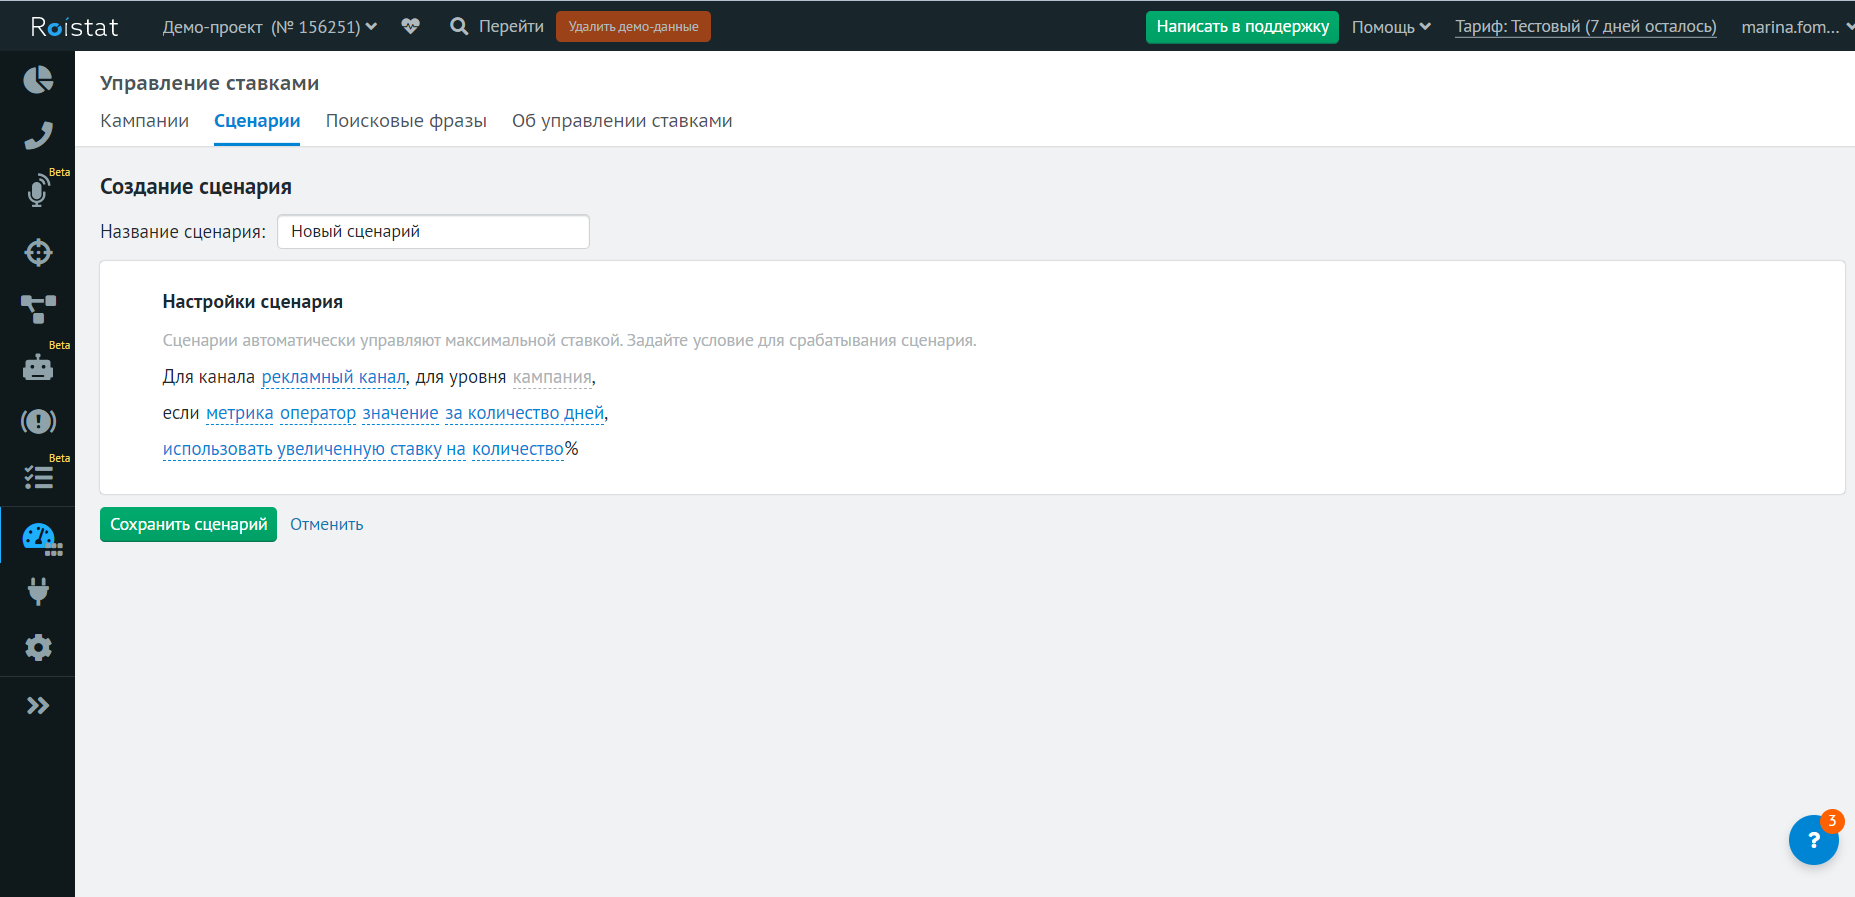Click the Отменить link
1855x897 pixels.
coord(326,524)
